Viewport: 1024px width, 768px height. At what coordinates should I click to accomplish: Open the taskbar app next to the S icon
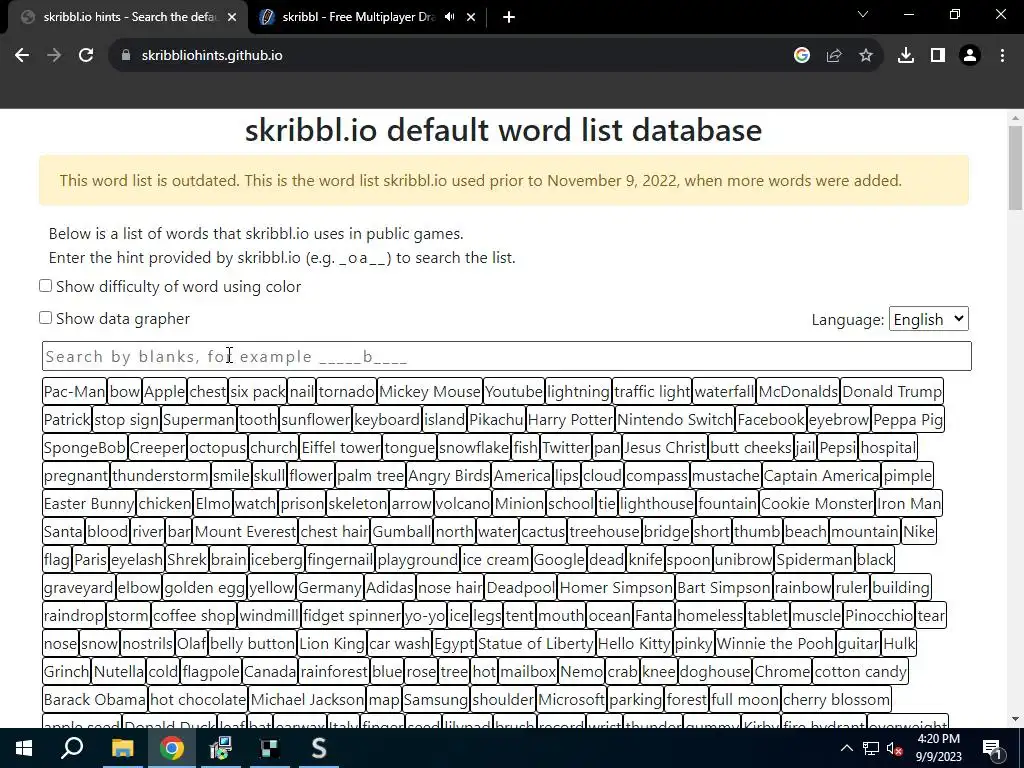tap(270, 748)
